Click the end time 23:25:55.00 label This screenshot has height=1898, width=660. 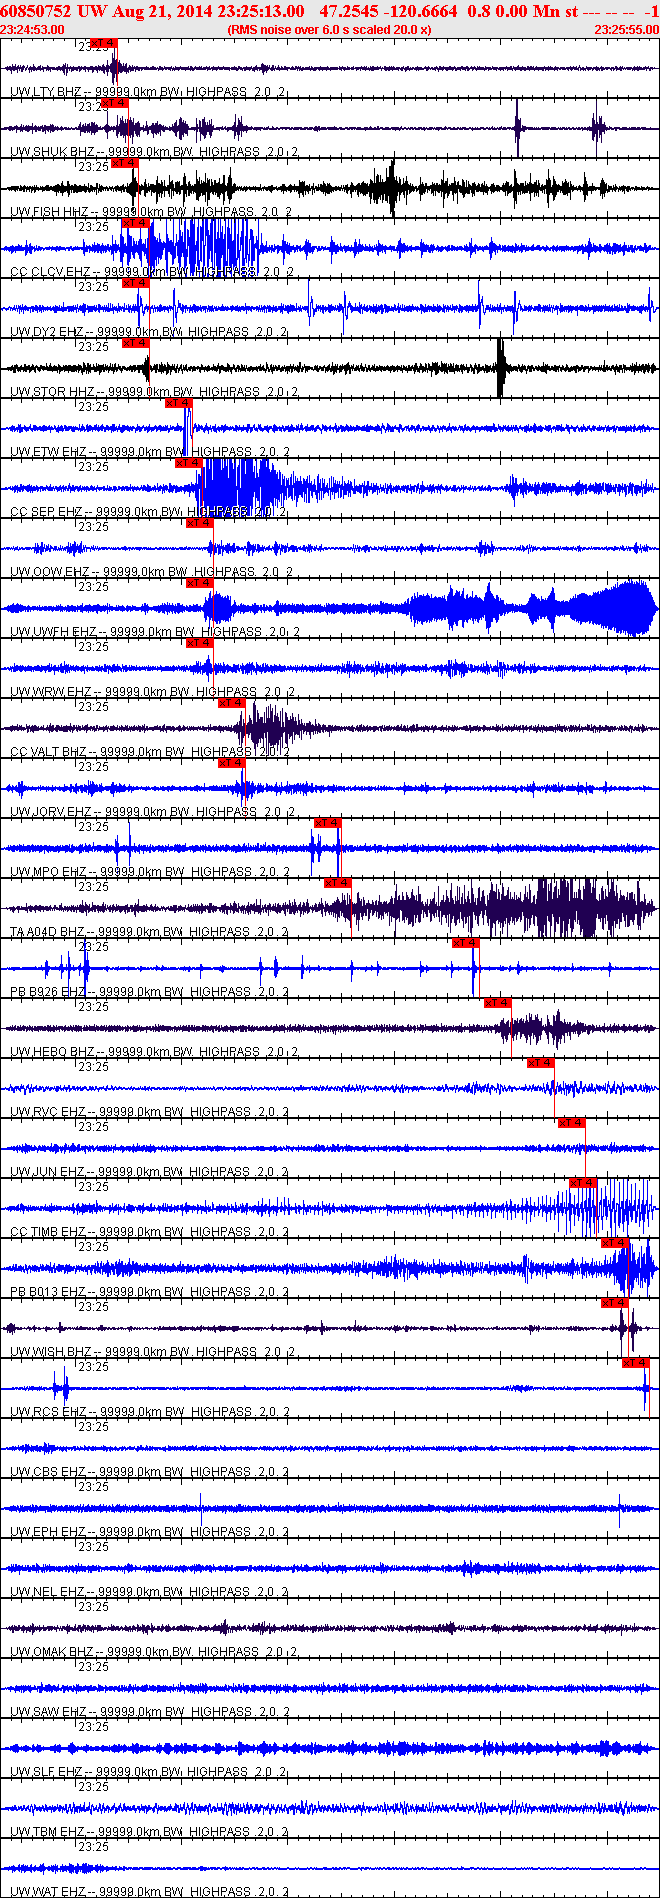[x=626, y=30]
